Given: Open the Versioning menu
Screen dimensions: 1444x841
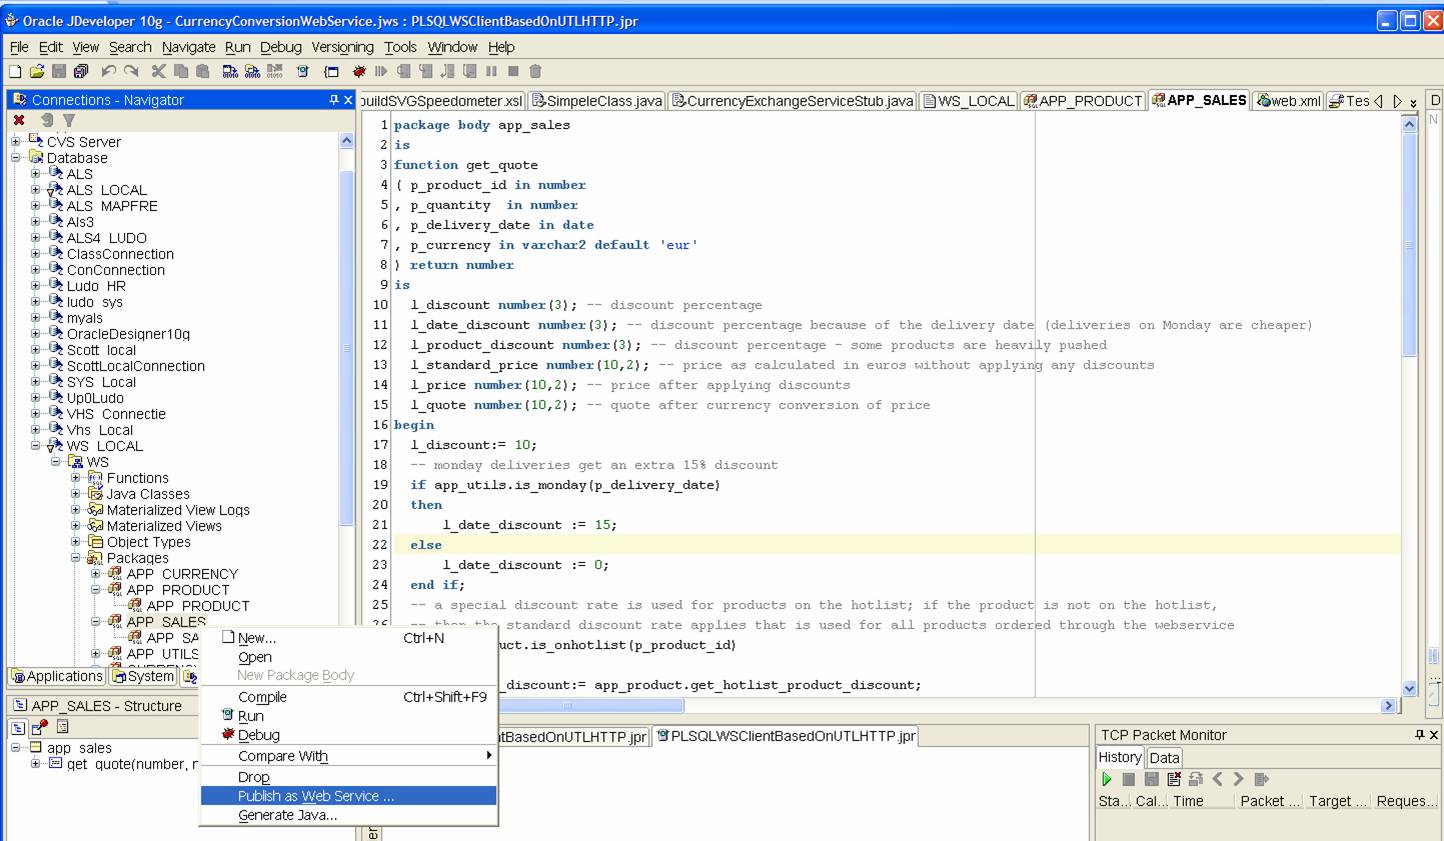Looking at the screenshot, I should [342, 47].
